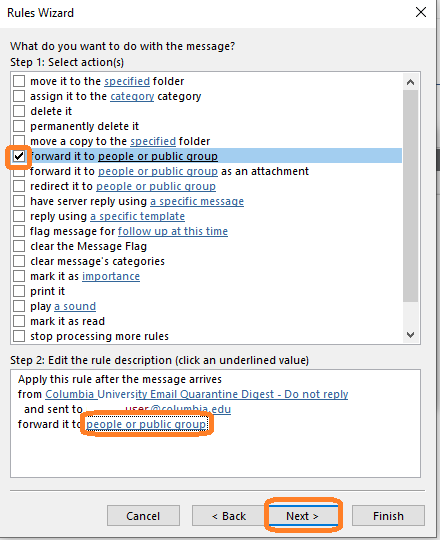440x540 pixels.
Task: Click the Cancel button
Action: [x=143, y=516]
